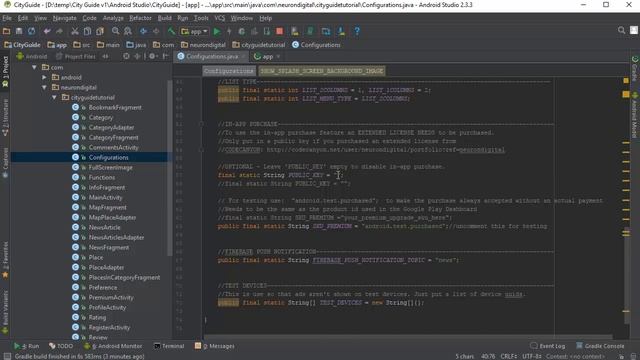The width and height of the screenshot is (640, 360).
Task: Click the Replace icon in toolbar
Action: (128, 31)
